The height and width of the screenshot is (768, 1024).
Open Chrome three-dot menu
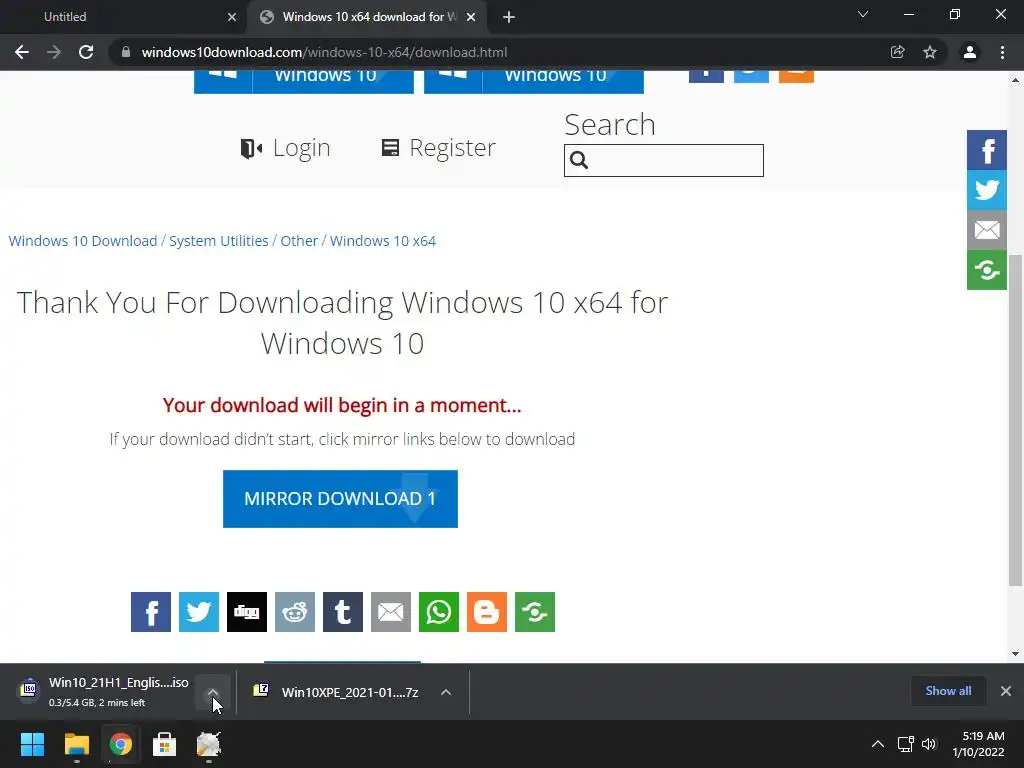[1002, 52]
